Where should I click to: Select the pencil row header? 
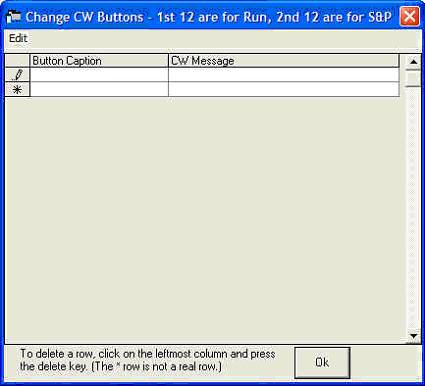pos(17,75)
